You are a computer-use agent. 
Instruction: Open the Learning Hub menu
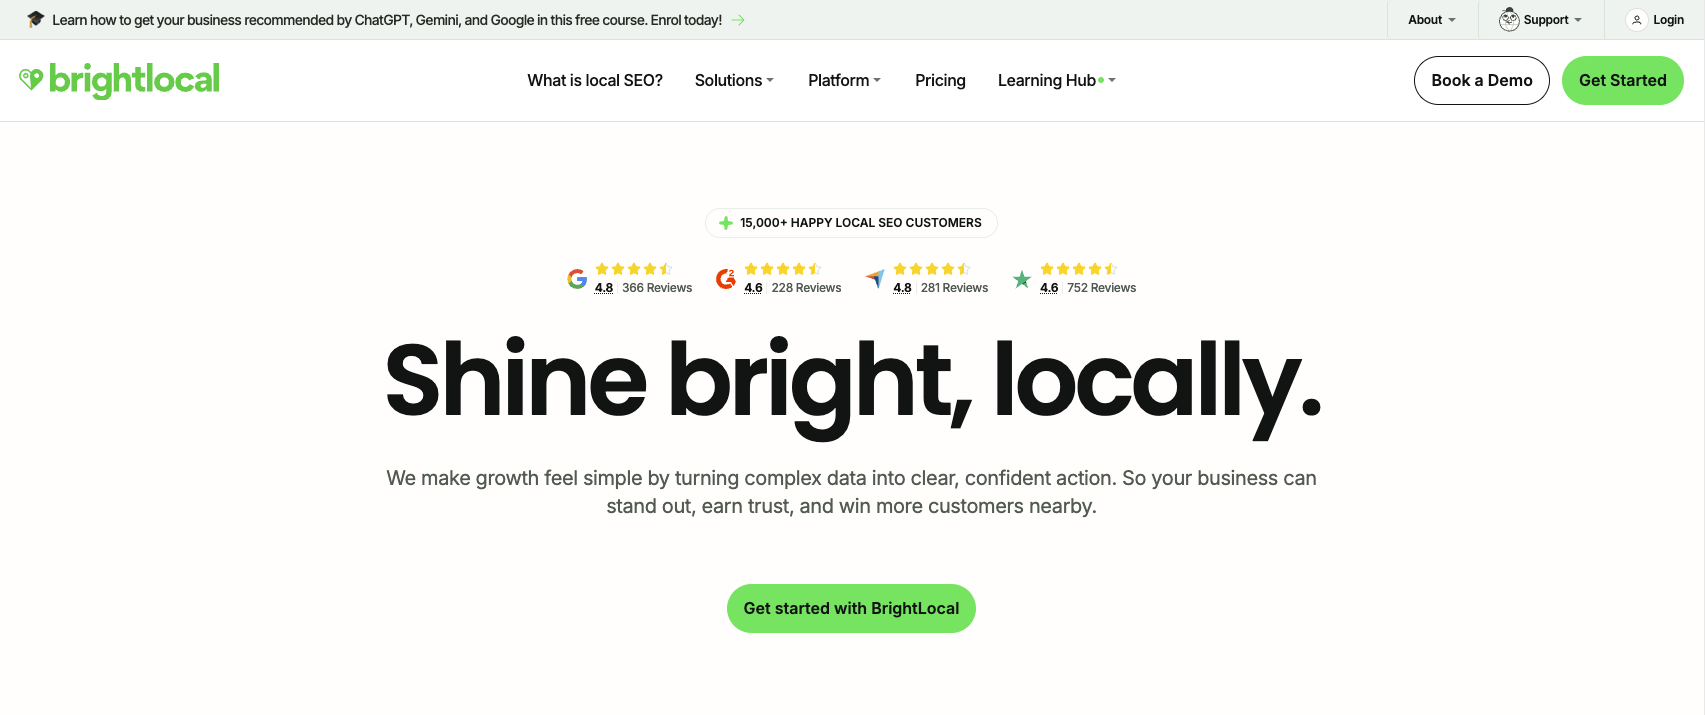(x=1056, y=80)
